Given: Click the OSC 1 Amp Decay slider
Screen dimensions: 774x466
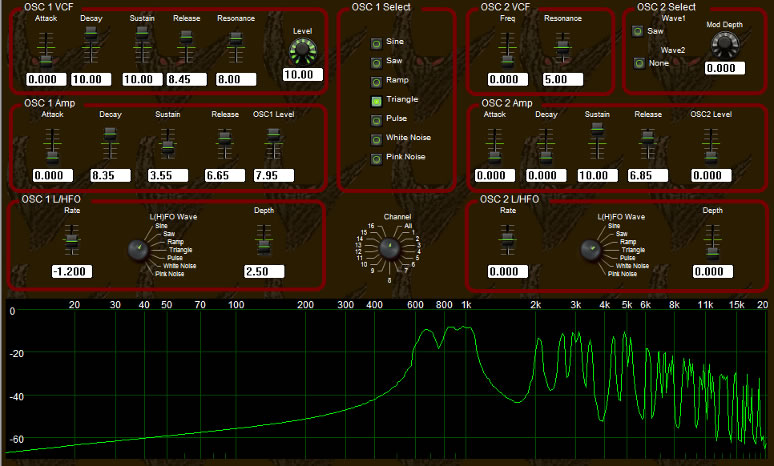Looking at the screenshot, I should click(x=110, y=143).
